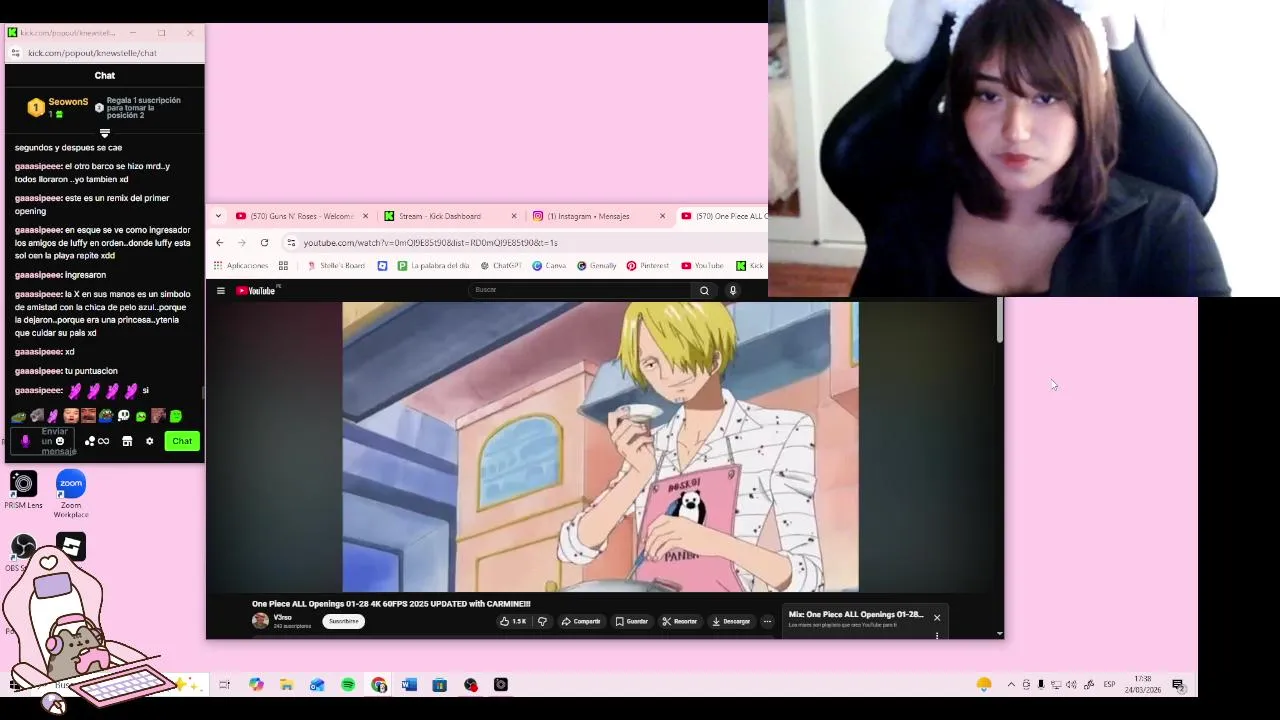
Task: Close the Instagram Mensajes tab
Action: (x=662, y=216)
